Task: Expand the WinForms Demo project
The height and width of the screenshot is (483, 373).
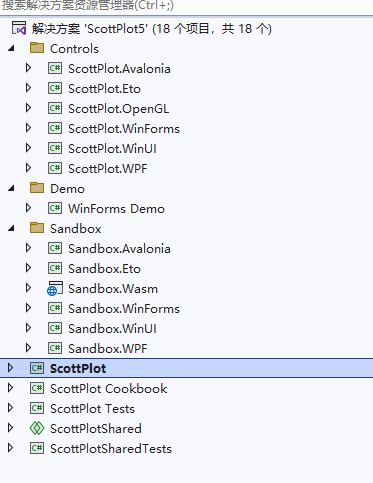Action: tap(28, 208)
